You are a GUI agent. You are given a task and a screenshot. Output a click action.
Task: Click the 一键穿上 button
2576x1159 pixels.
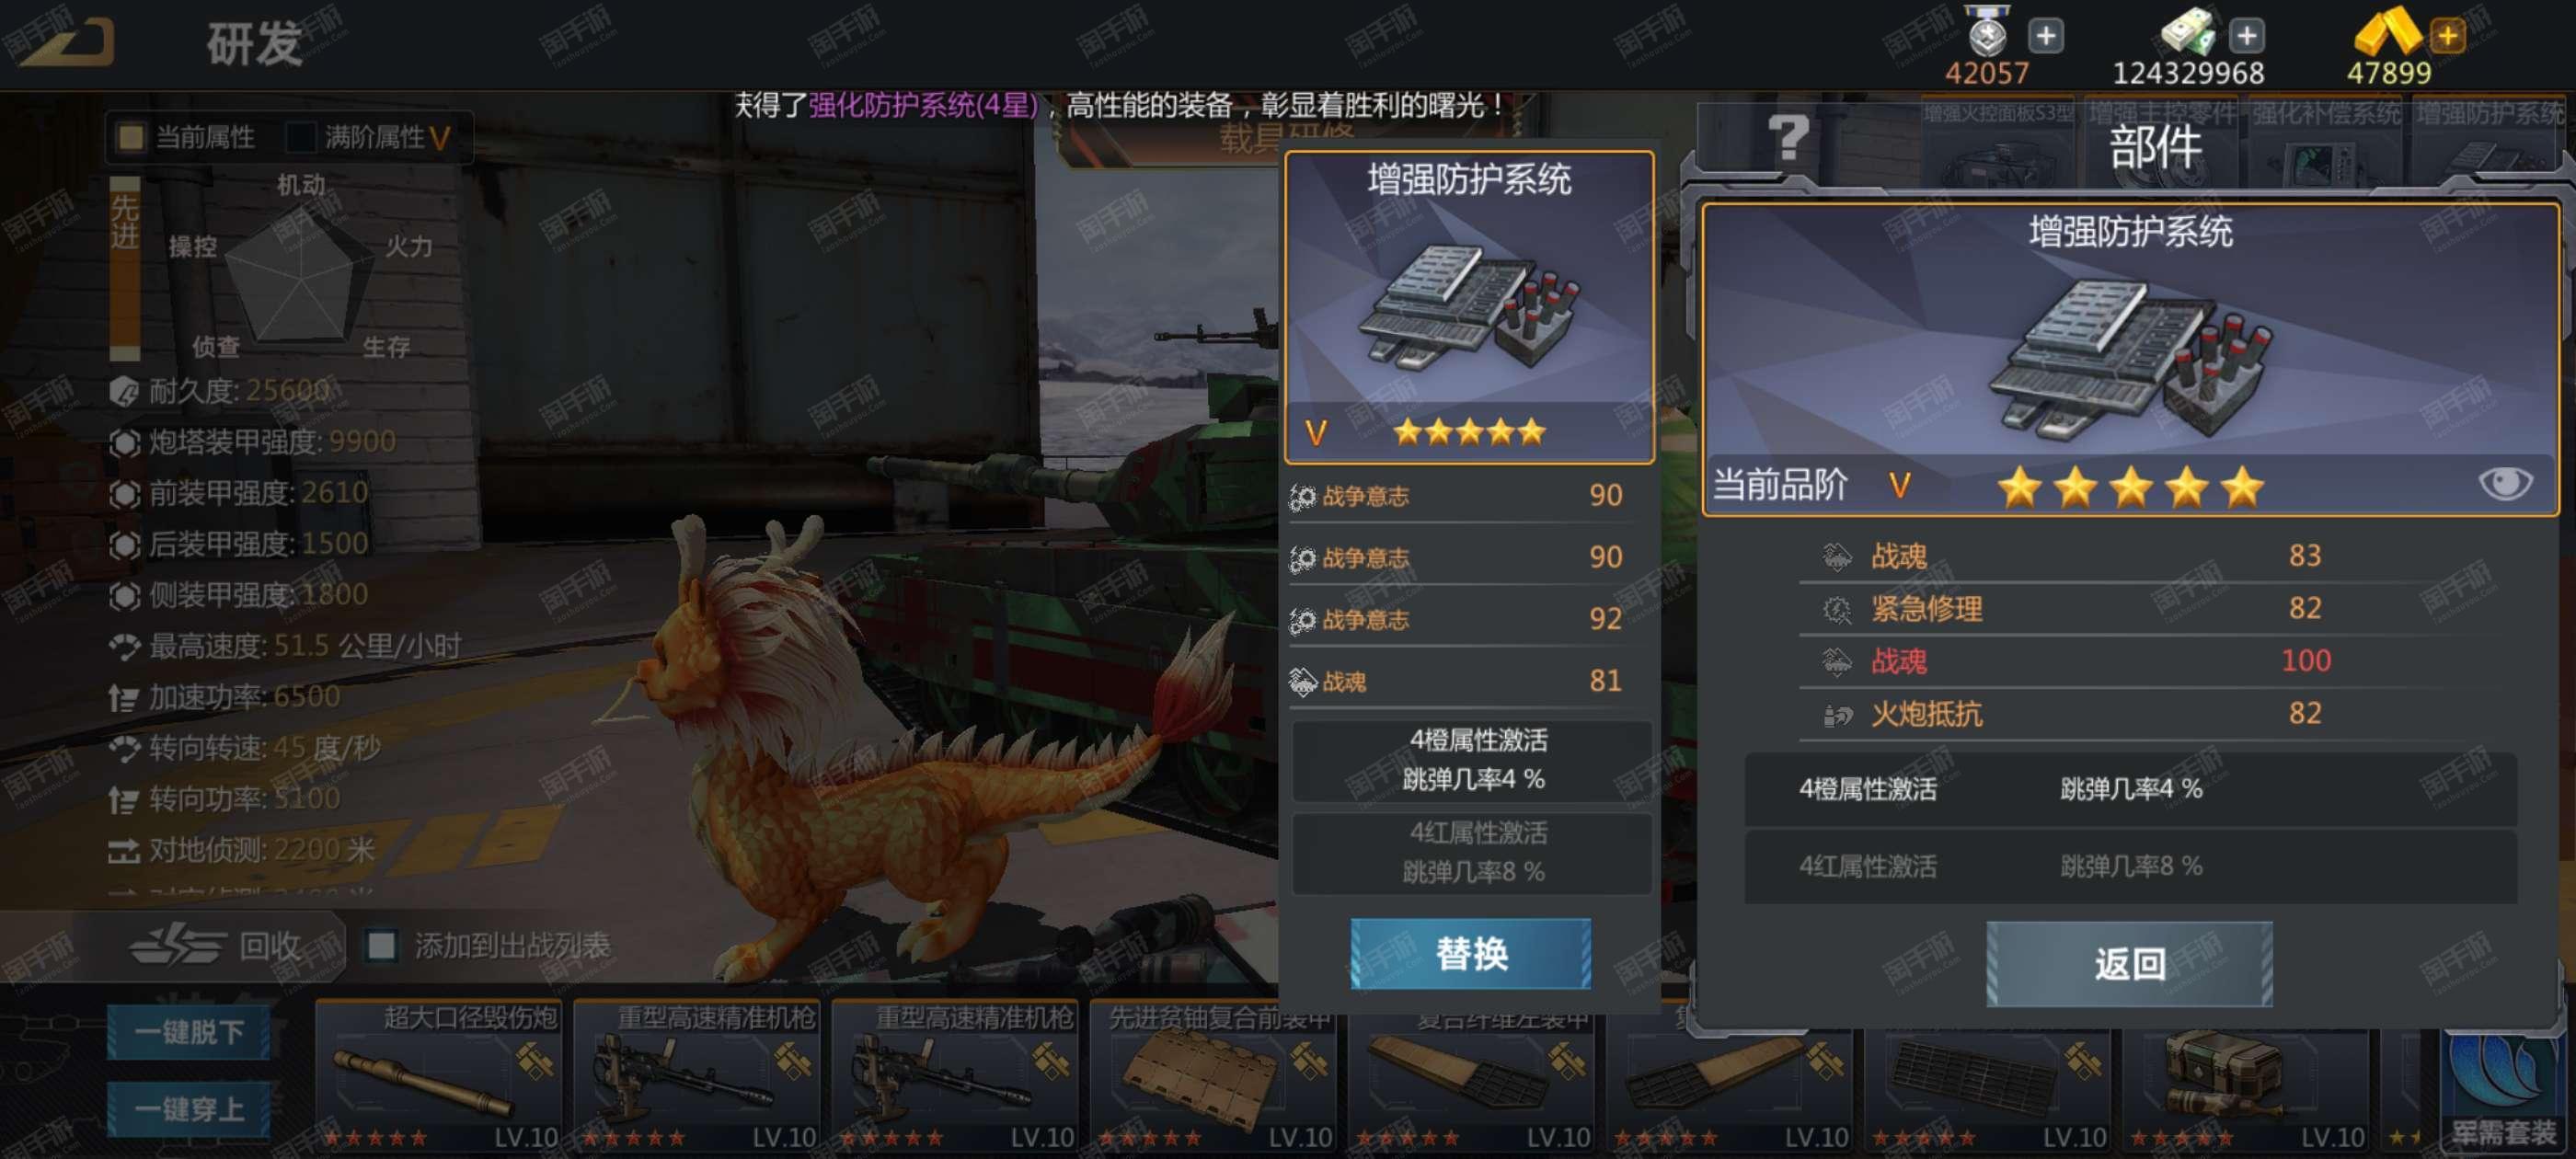189,1108
